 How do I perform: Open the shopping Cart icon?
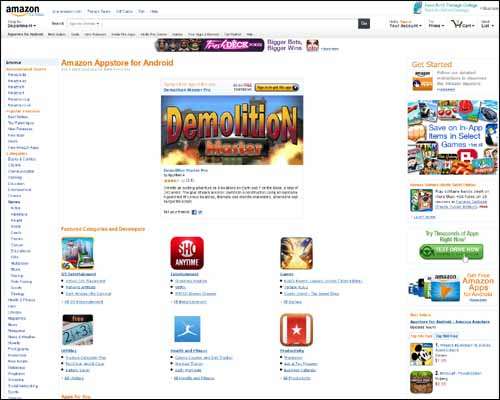[x=462, y=24]
